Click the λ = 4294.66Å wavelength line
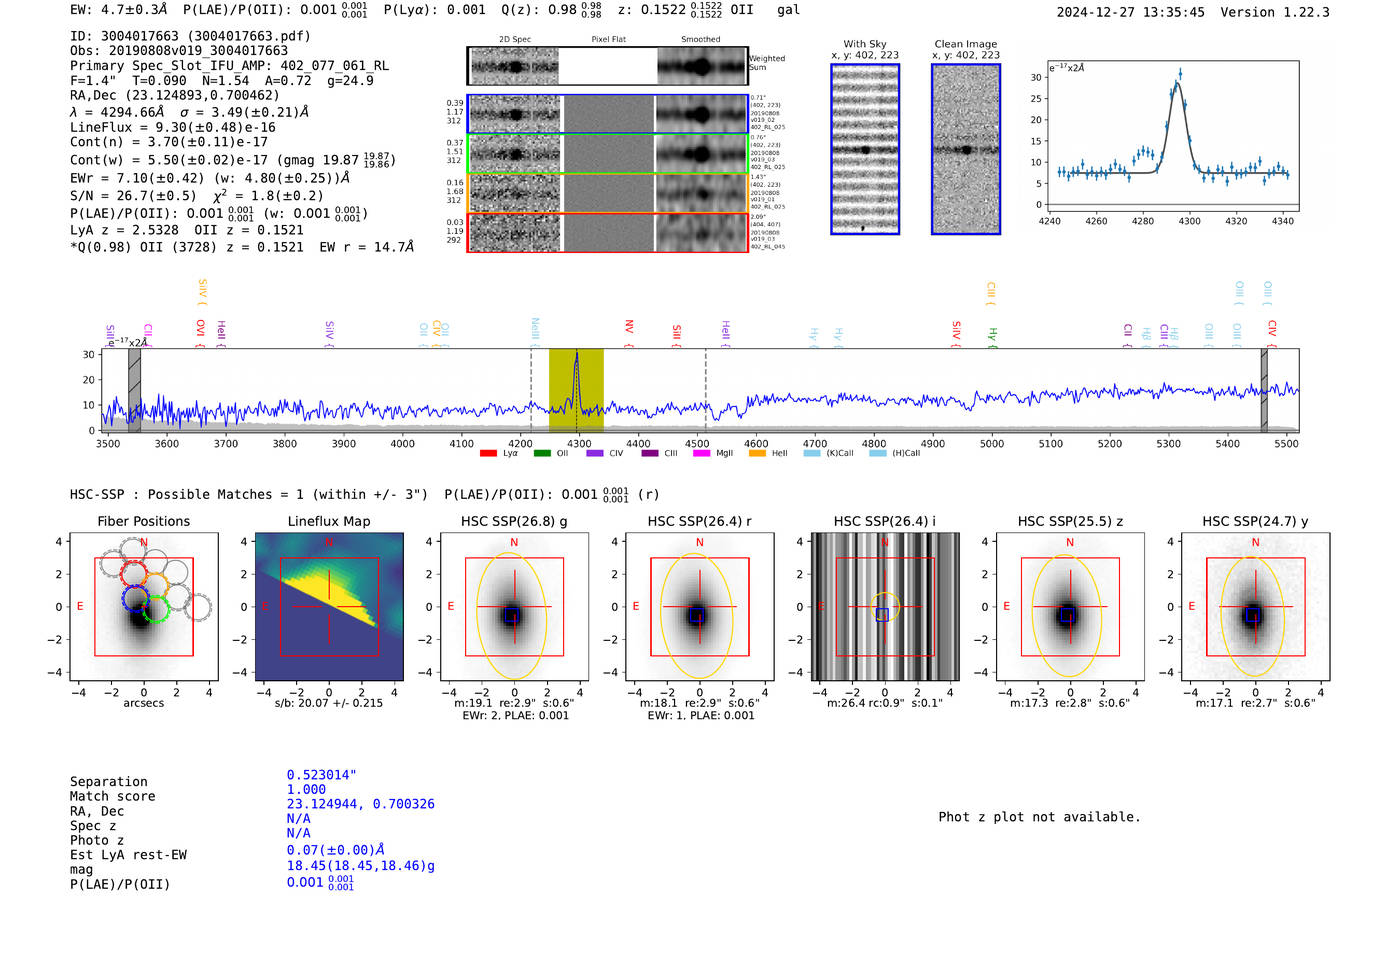The width and height of the screenshot is (1400, 953). pyautogui.click(x=189, y=112)
